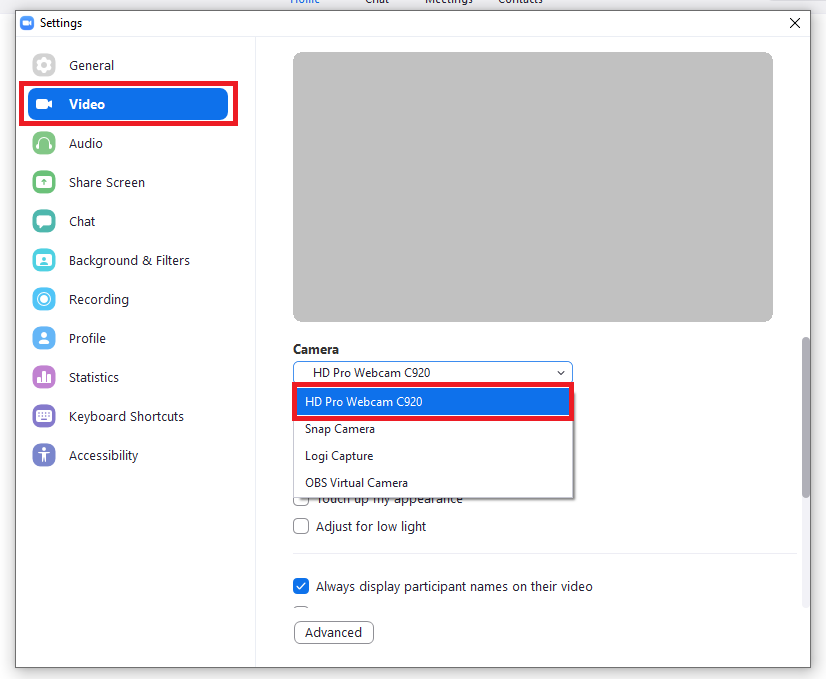Switch to the Audio settings tab
Screen dimensions: 826x679
[128, 143]
